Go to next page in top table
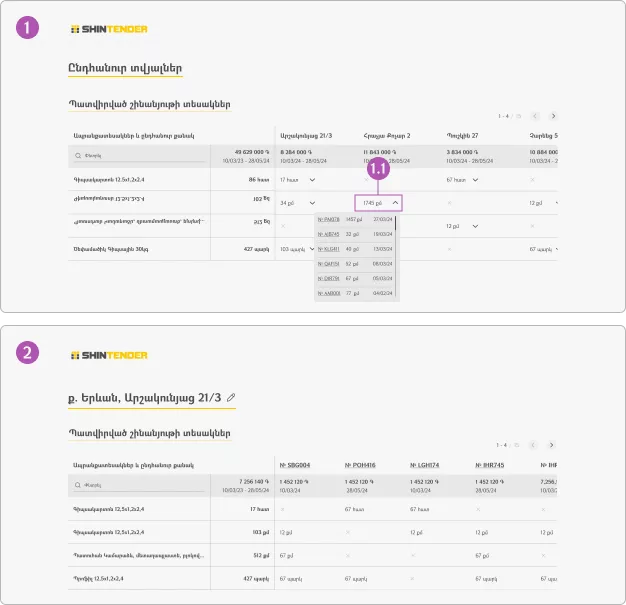This screenshot has width=626, height=605. pyautogui.click(x=553, y=116)
